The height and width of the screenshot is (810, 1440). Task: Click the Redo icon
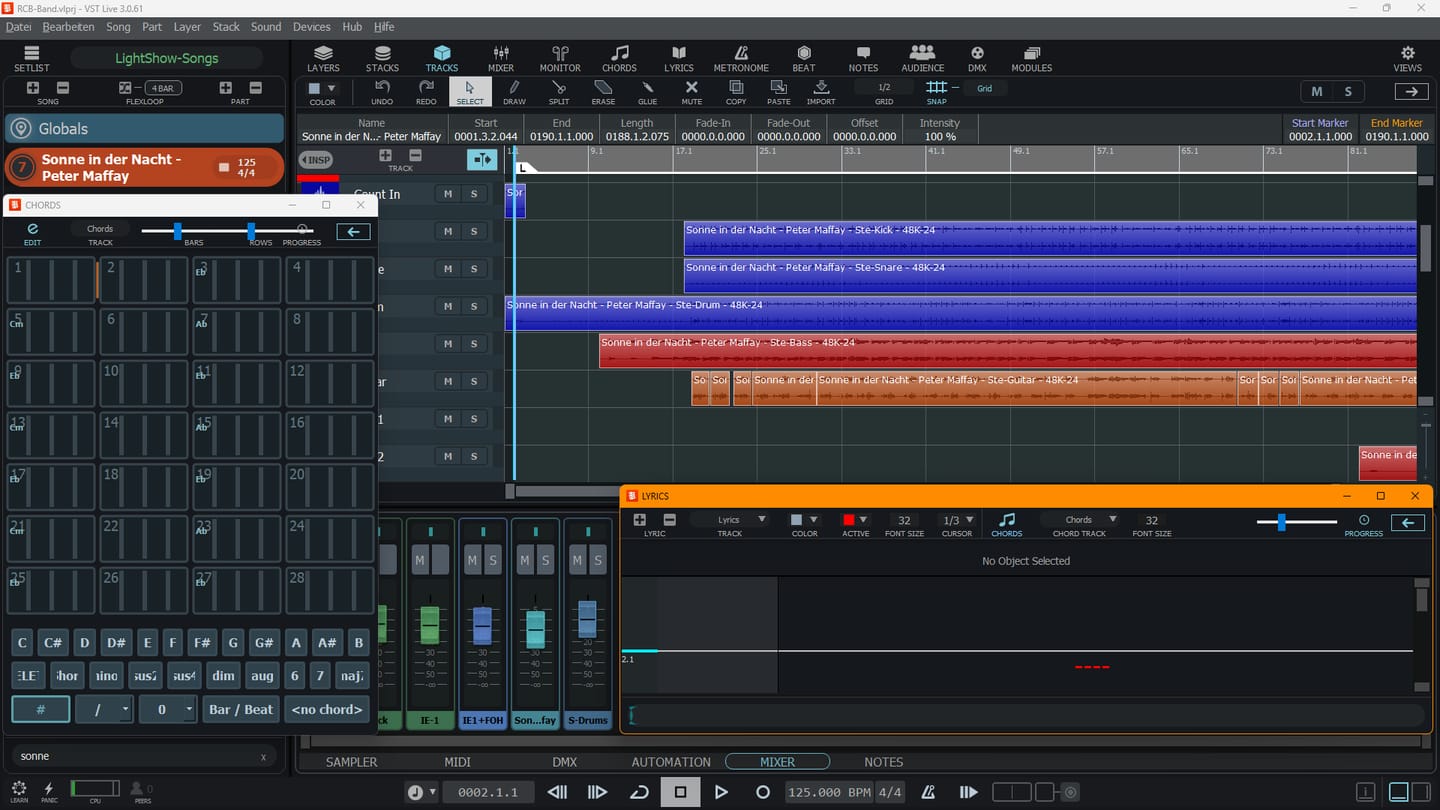coord(426,92)
